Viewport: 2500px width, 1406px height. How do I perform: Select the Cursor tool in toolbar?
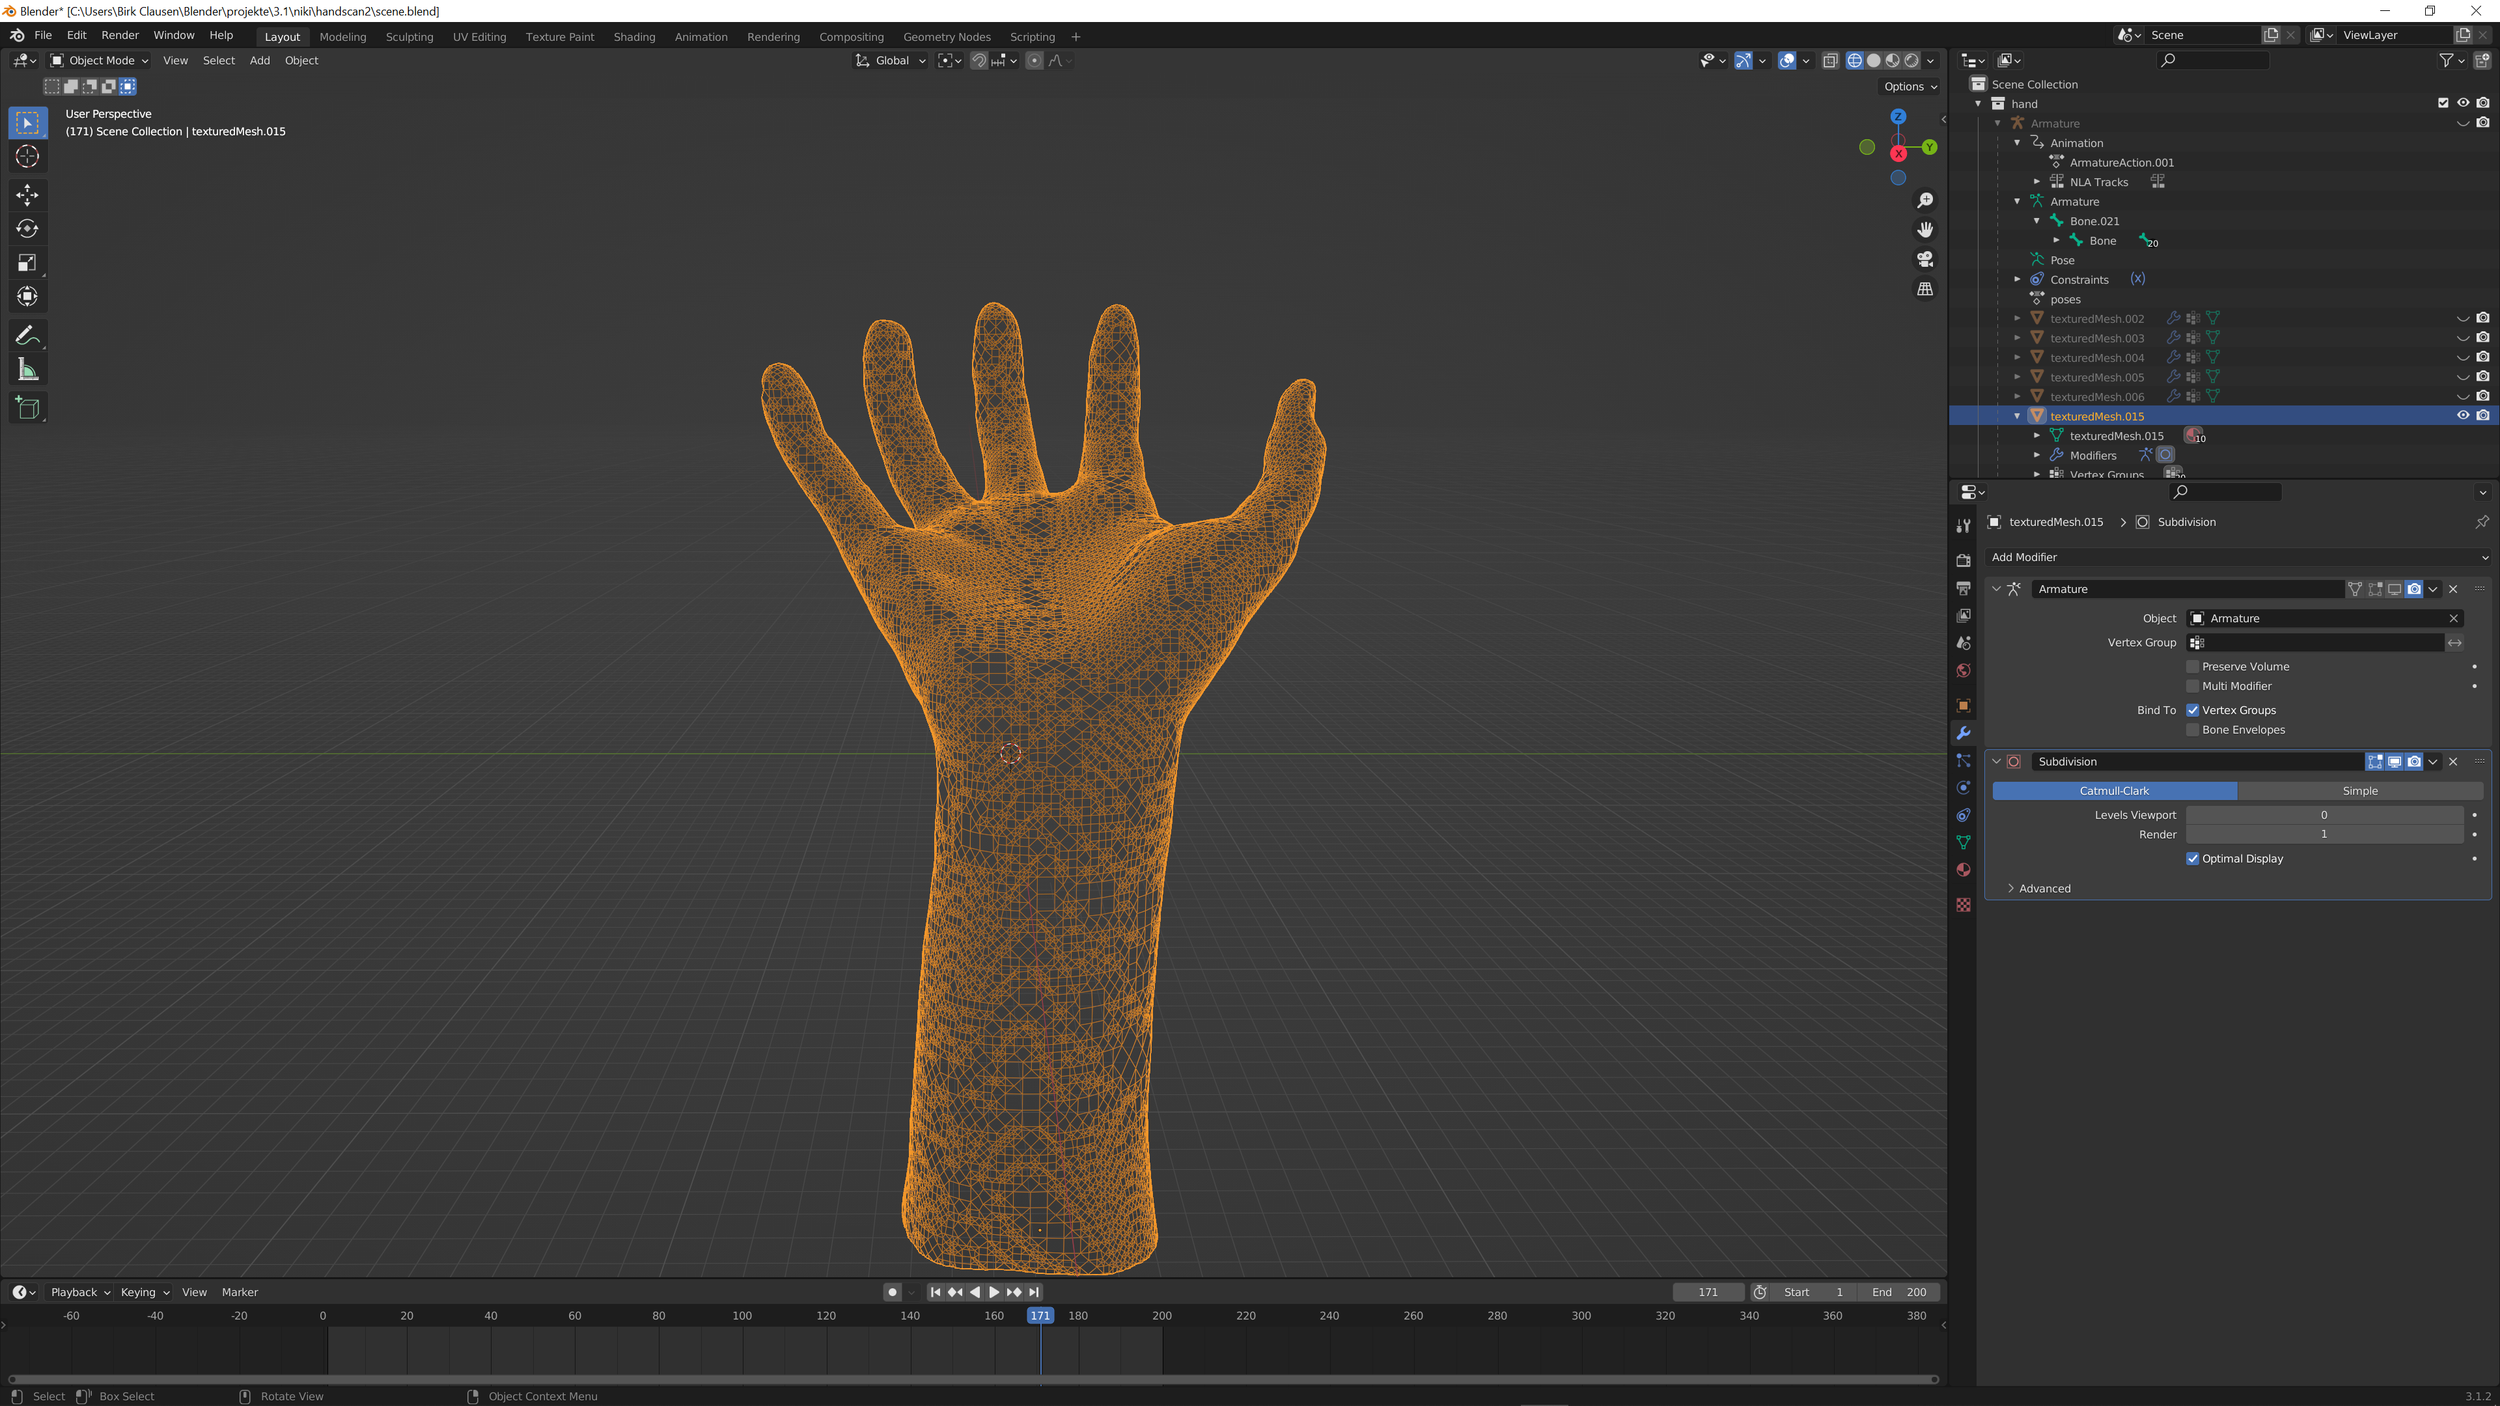click(x=27, y=157)
